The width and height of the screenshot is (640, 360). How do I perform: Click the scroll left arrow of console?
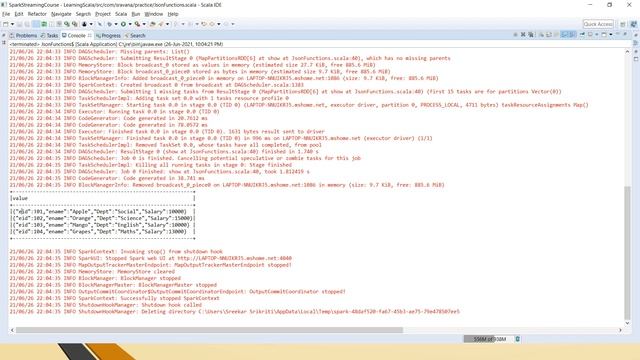12,330
